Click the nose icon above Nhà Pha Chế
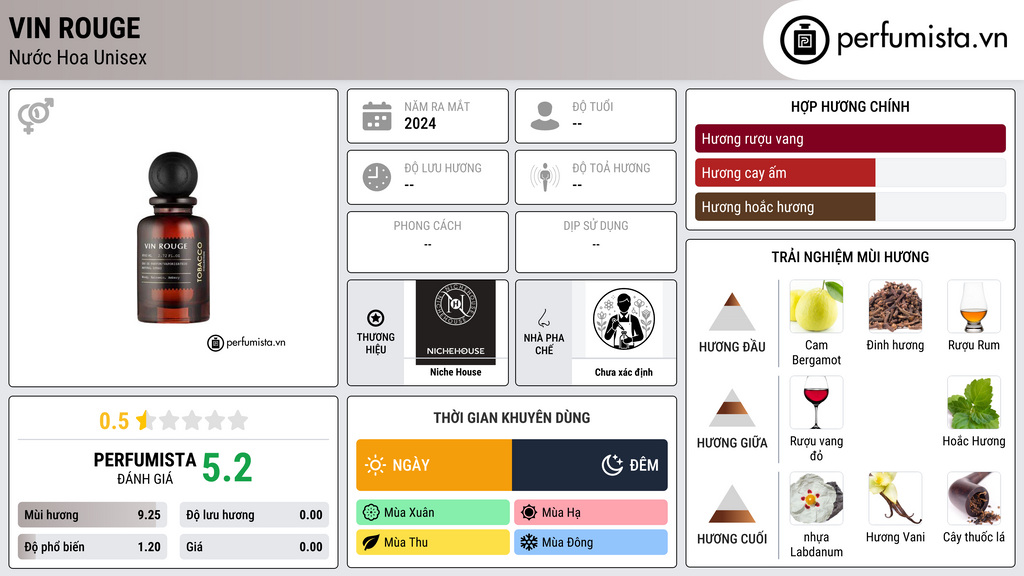 coord(543,318)
